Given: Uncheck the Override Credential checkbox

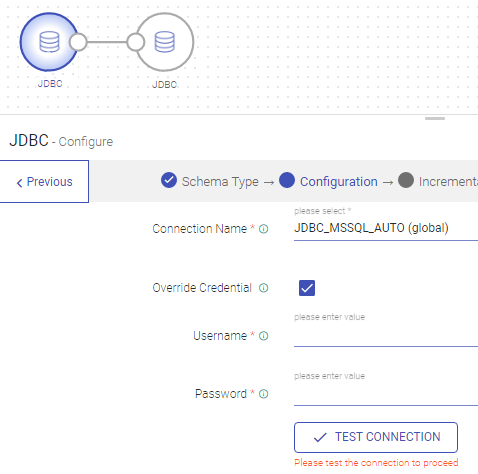Looking at the screenshot, I should tap(307, 288).
